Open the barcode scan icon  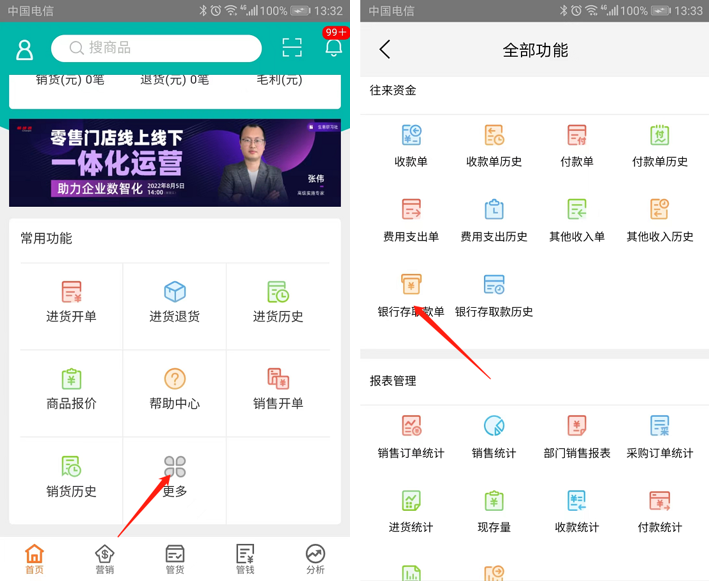pos(292,48)
